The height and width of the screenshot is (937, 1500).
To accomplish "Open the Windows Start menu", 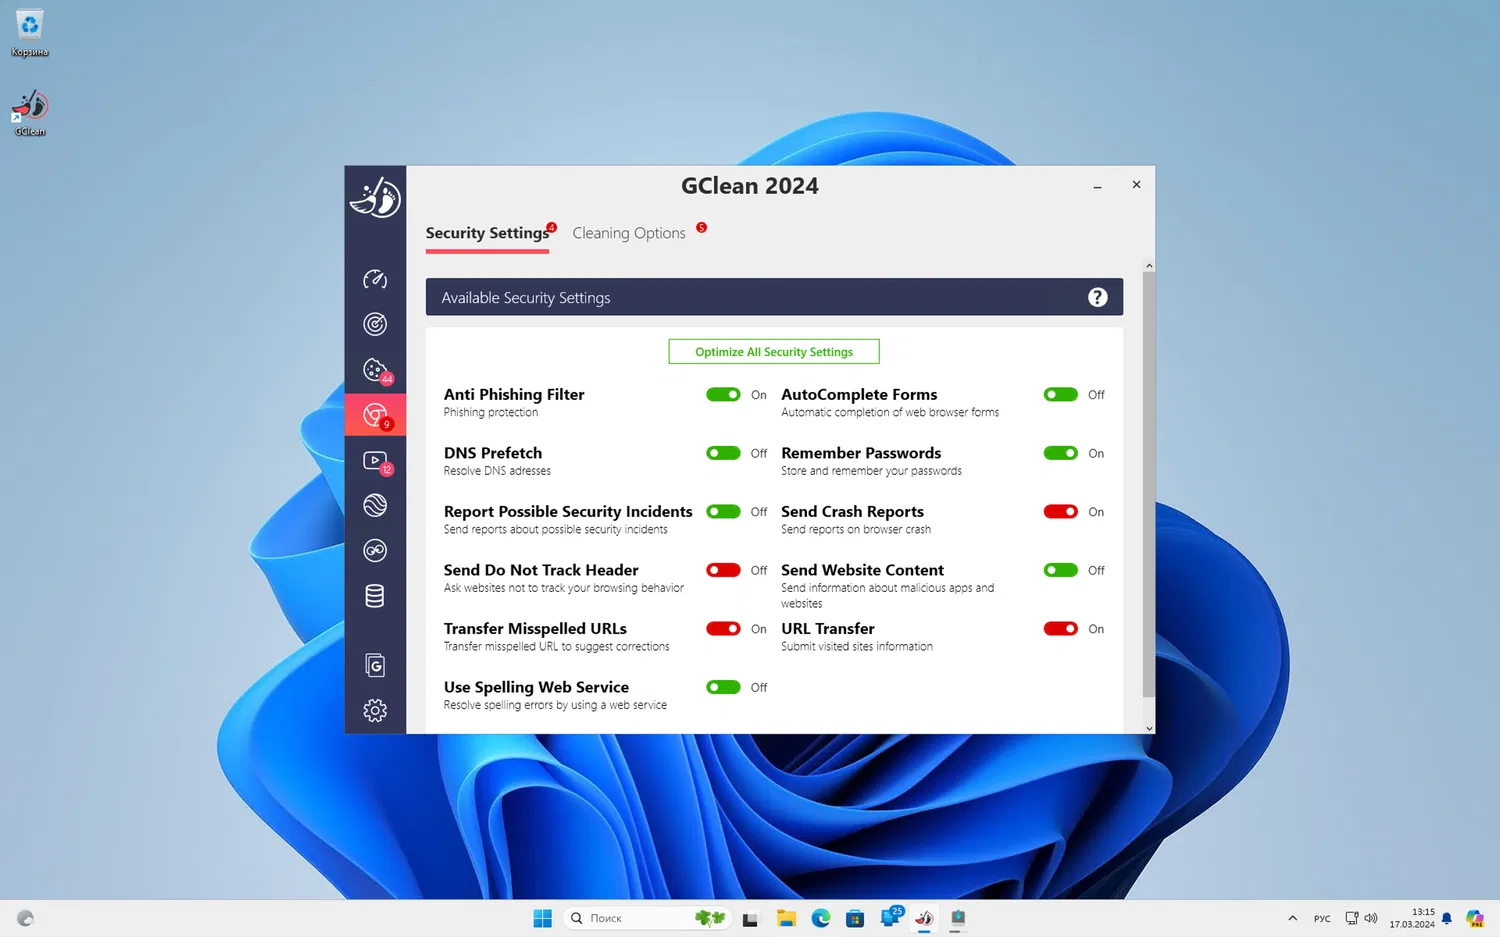I will (543, 918).
